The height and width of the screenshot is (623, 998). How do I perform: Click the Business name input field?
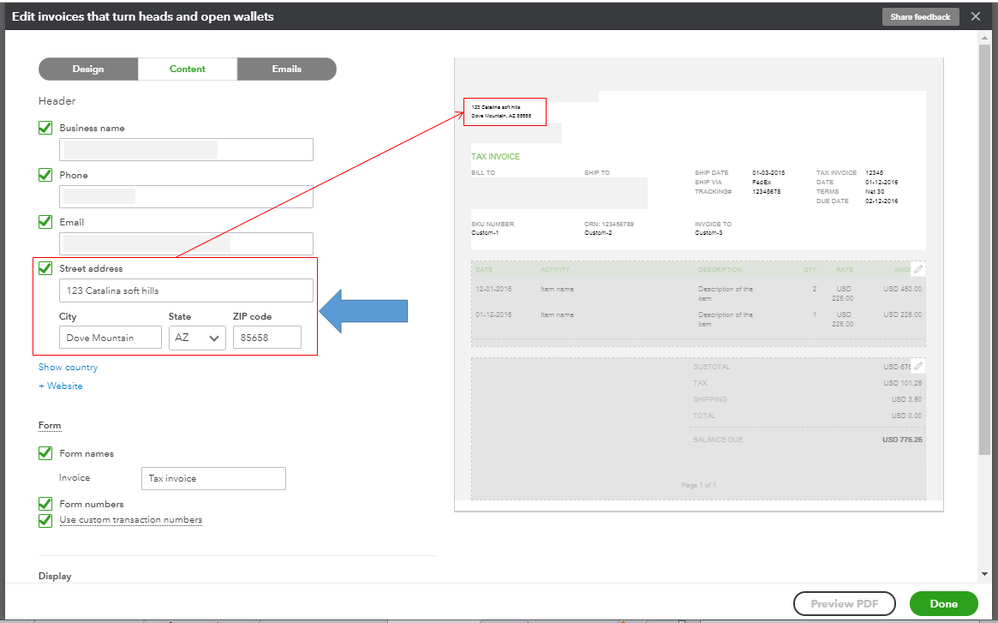pyautogui.click(x=186, y=150)
